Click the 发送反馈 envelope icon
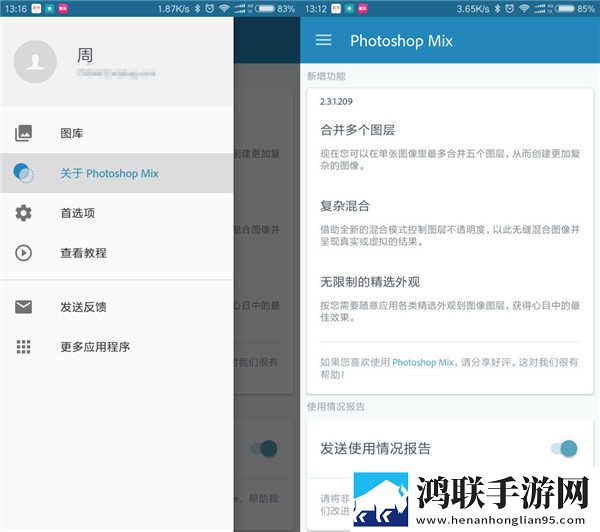 coord(23,307)
